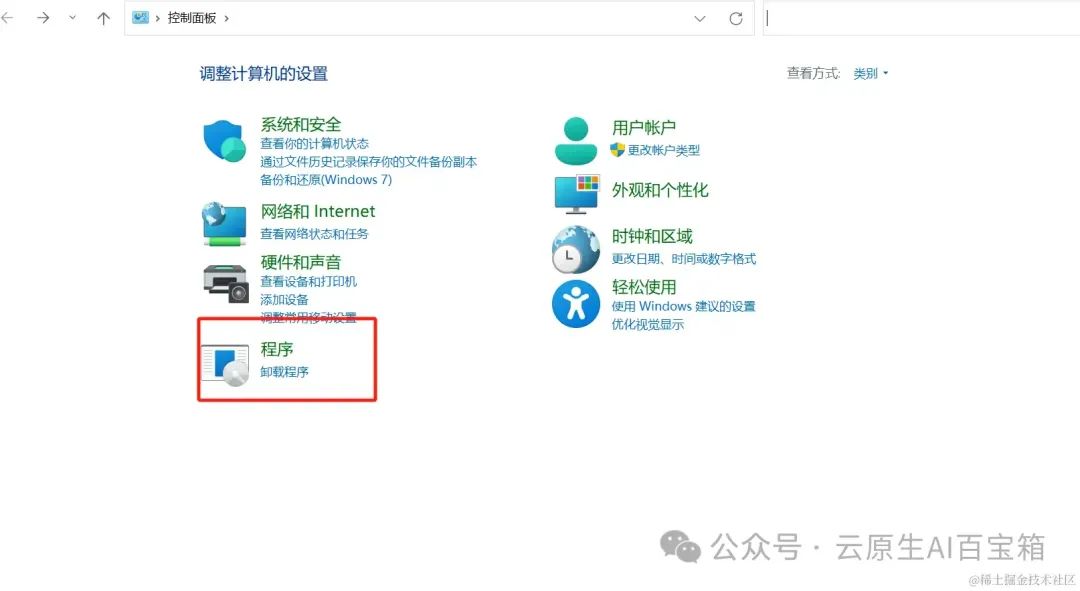
Task: Click the Clock and Region globe icon
Action: (x=575, y=249)
